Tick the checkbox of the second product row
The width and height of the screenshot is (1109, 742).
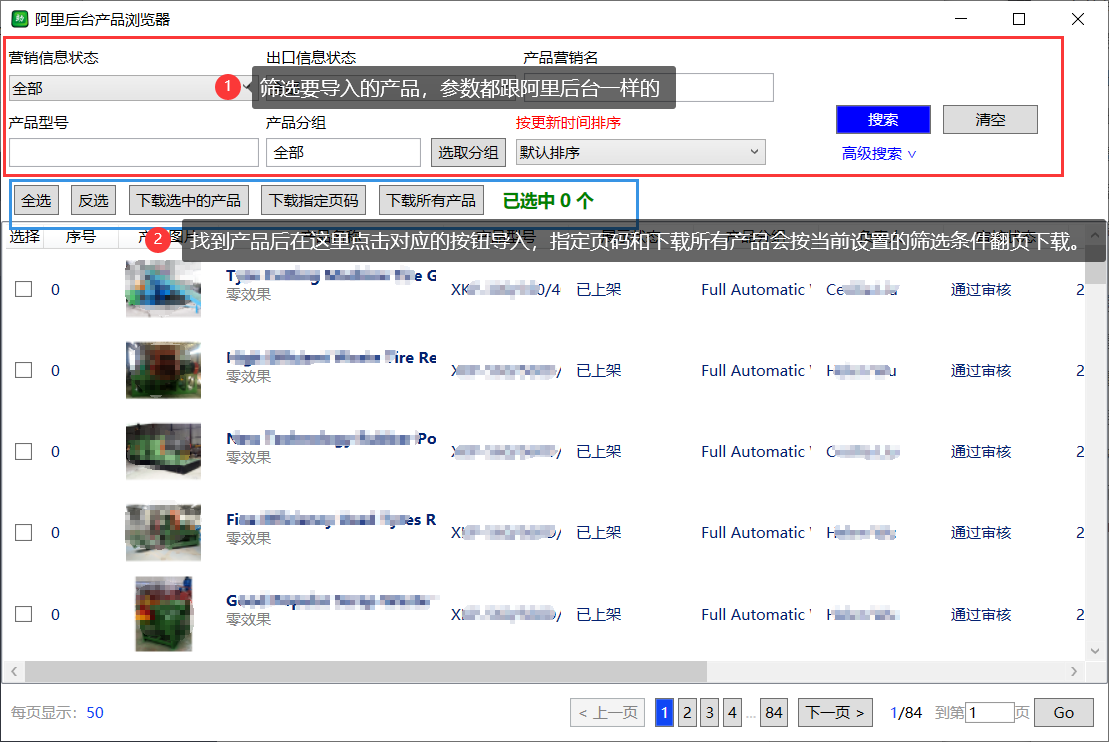23,371
